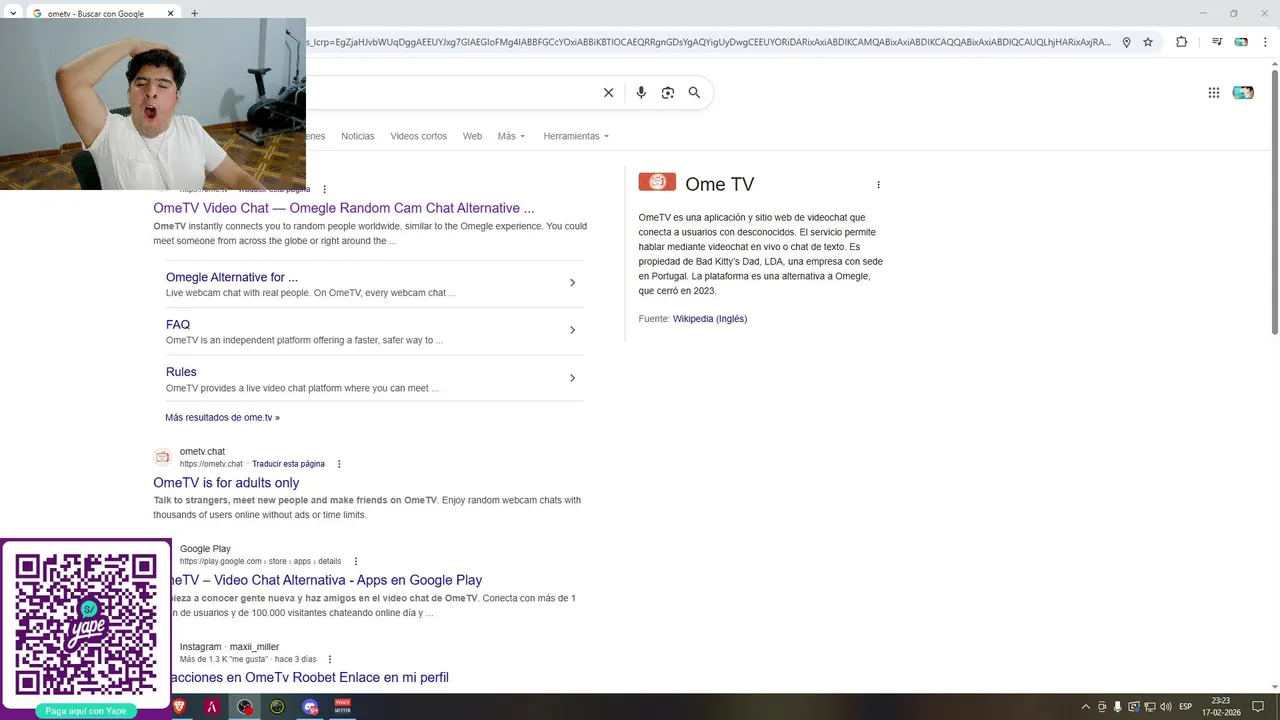The height and width of the screenshot is (720, 1280).
Task: Open the Rules sitelink chevron
Action: coord(572,378)
